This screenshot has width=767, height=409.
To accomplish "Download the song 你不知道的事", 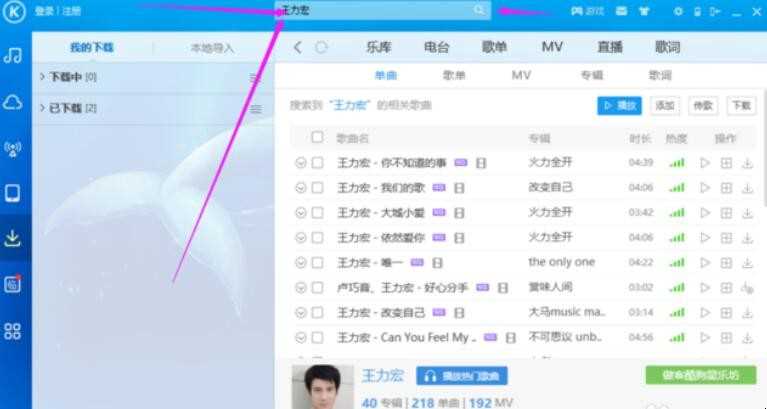I will [x=747, y=163].
